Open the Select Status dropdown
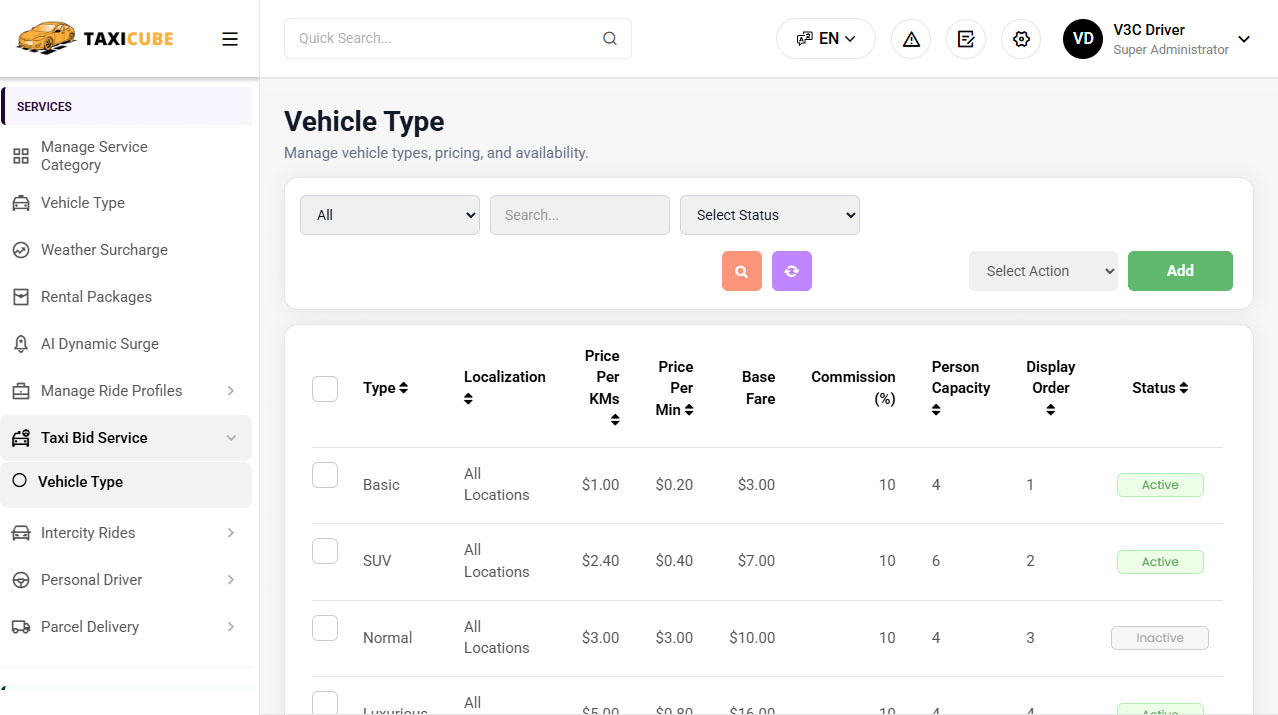The image size is (1278, 715). 770,215
